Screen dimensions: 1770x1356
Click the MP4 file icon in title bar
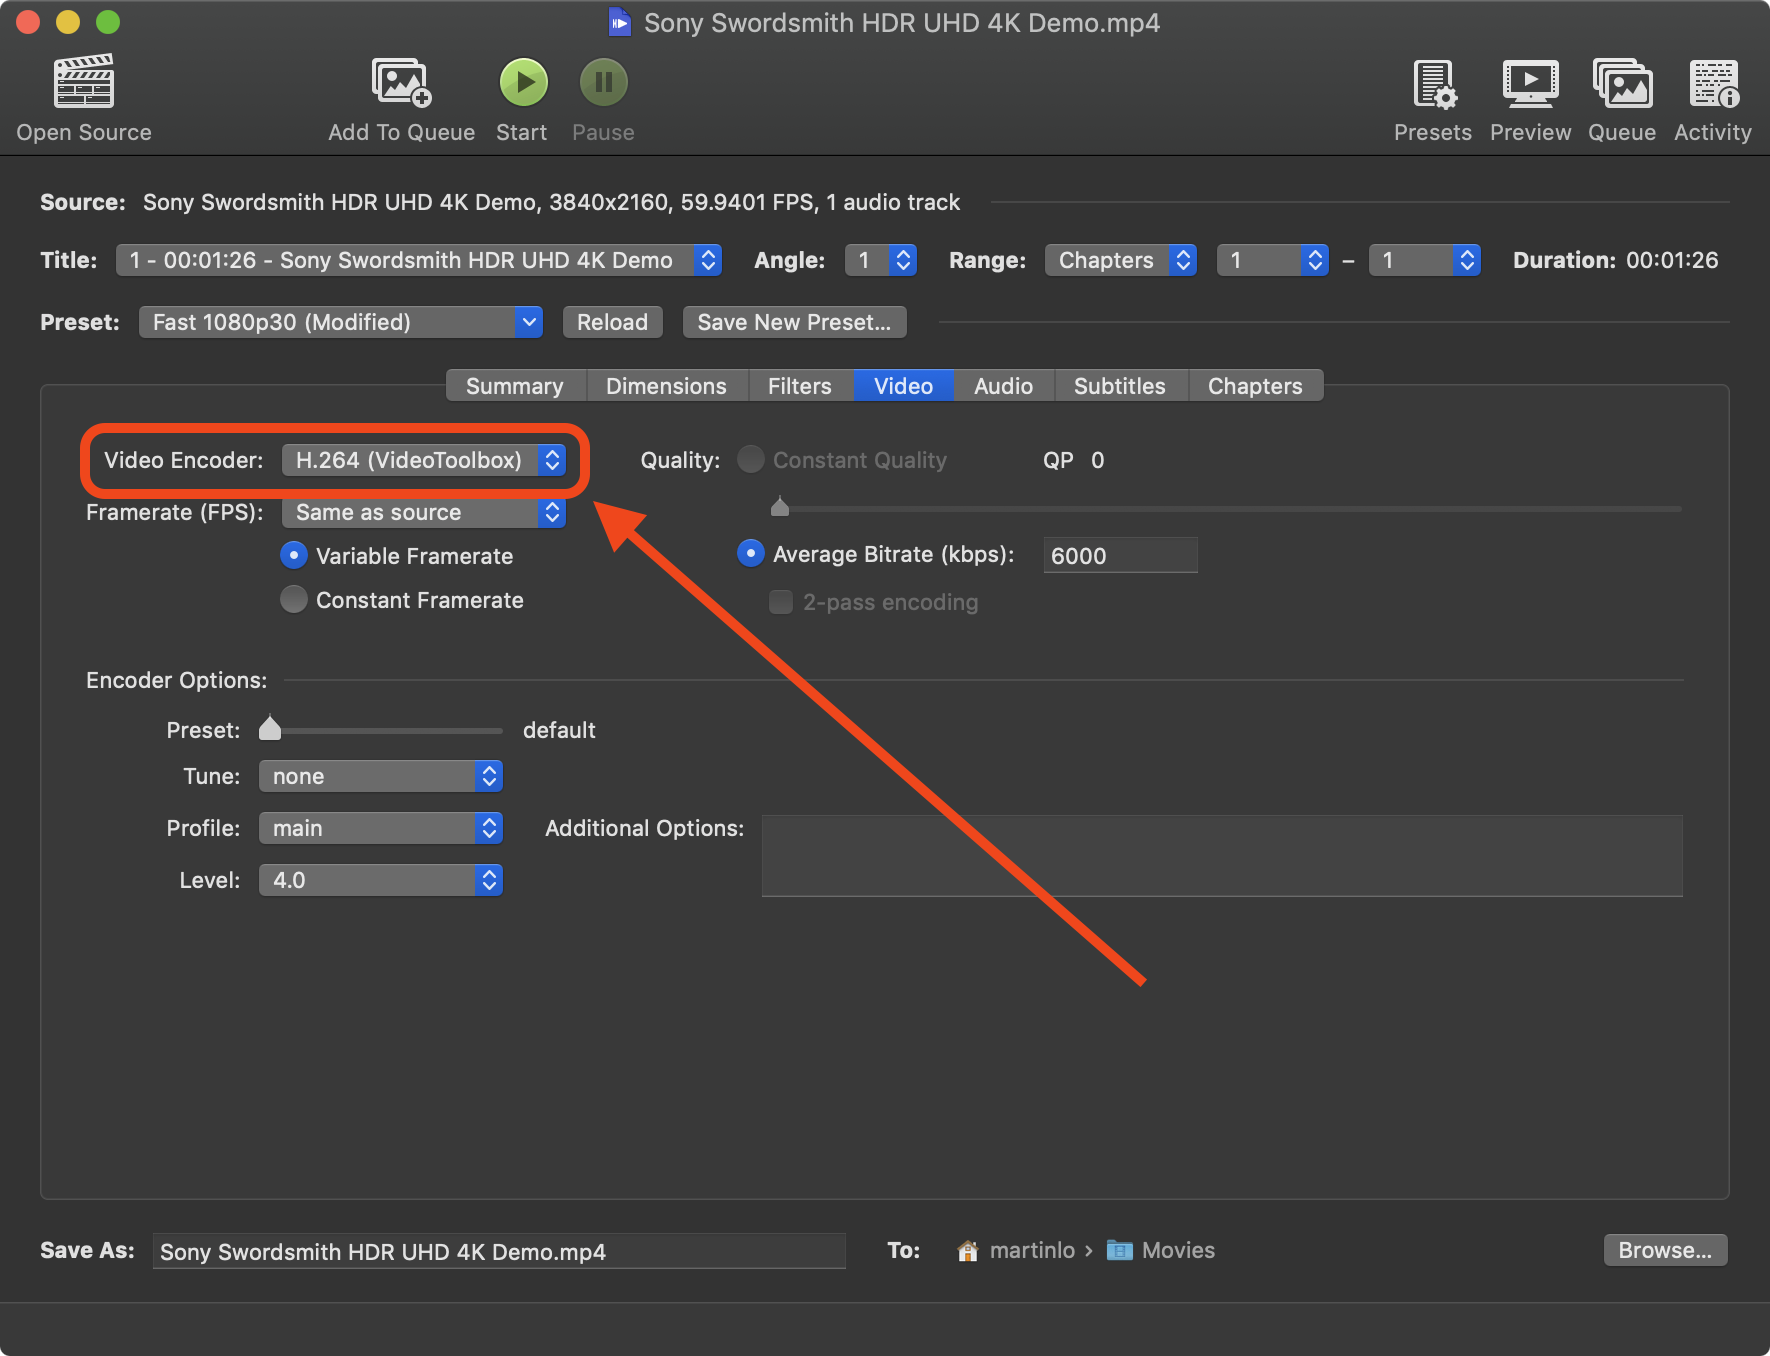620,22
